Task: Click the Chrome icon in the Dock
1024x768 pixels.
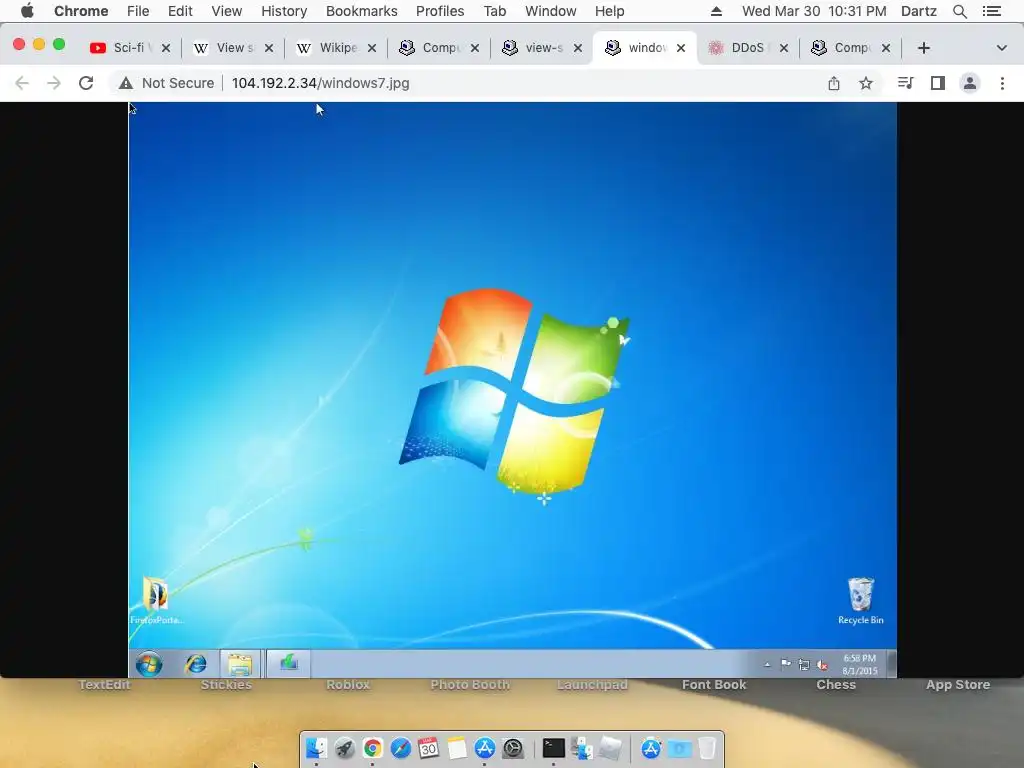Action: [372, 748]
